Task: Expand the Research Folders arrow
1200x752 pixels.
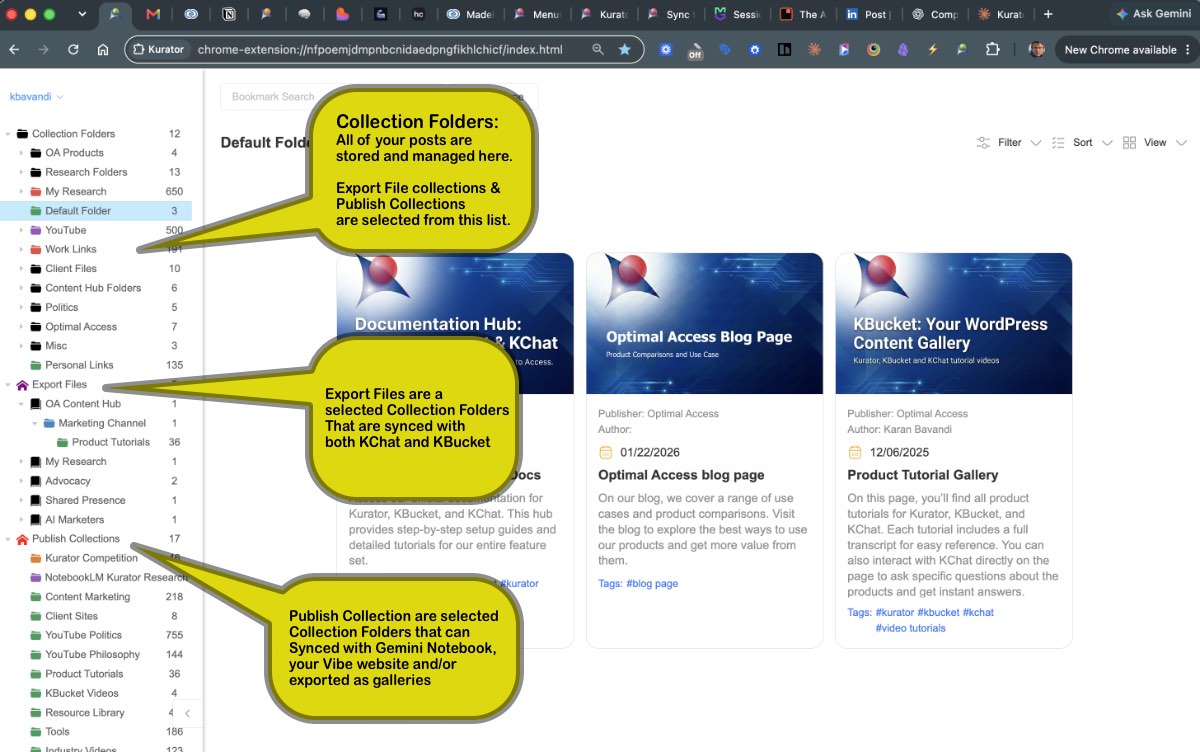Action: pos(21,172)
